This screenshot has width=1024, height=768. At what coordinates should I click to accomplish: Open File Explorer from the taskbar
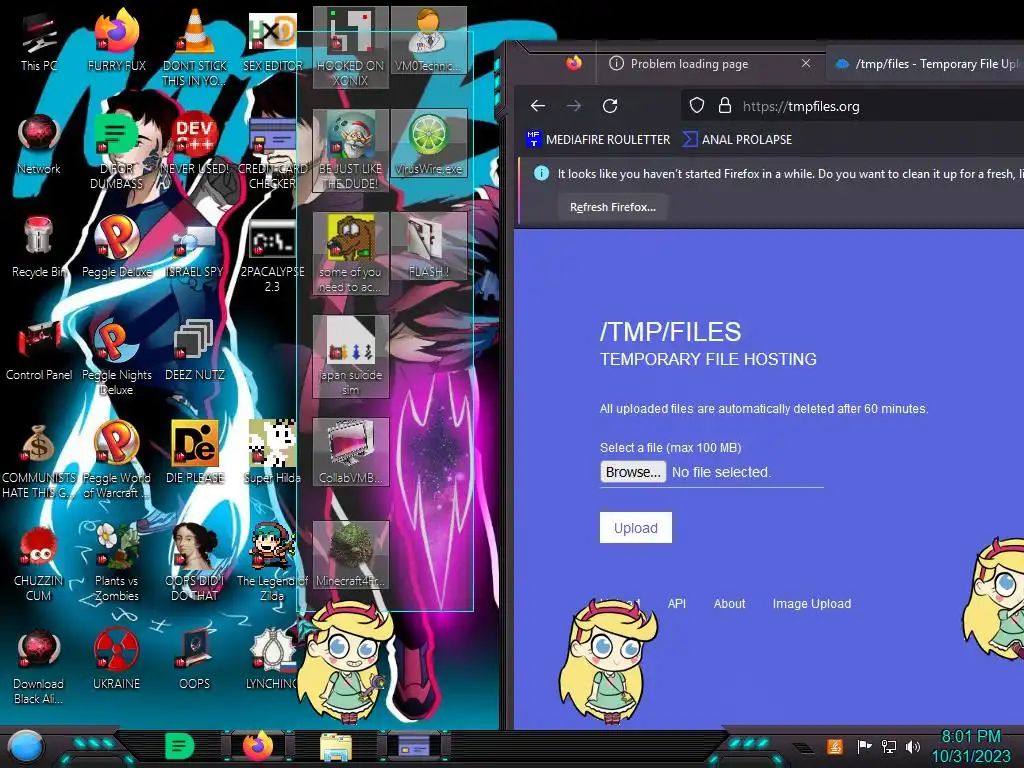tap(336, 746)
